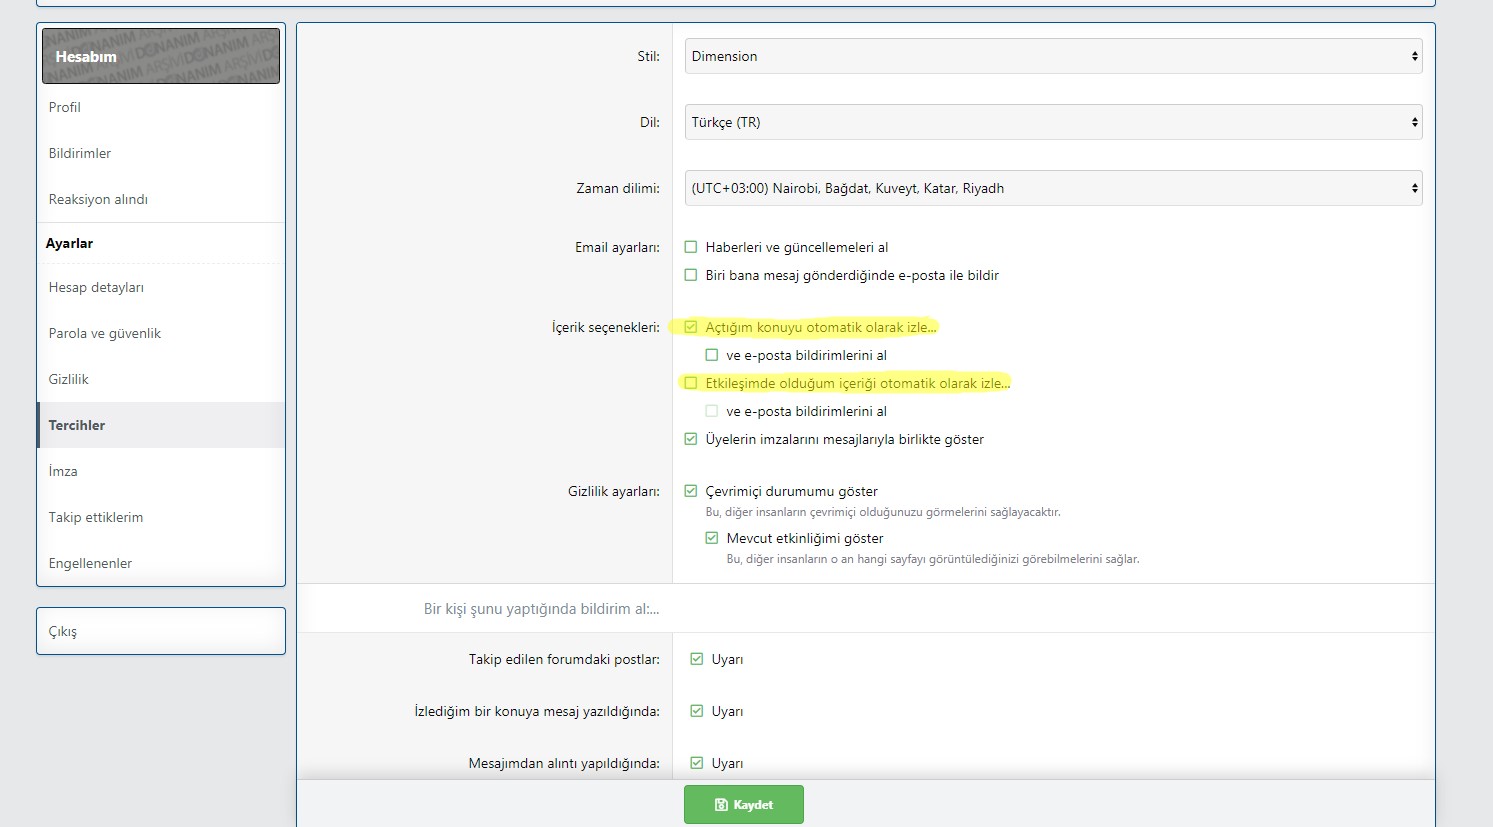Check 've e-posta bildirimlerini al' under Açtığım konuyu

[712, 355]
